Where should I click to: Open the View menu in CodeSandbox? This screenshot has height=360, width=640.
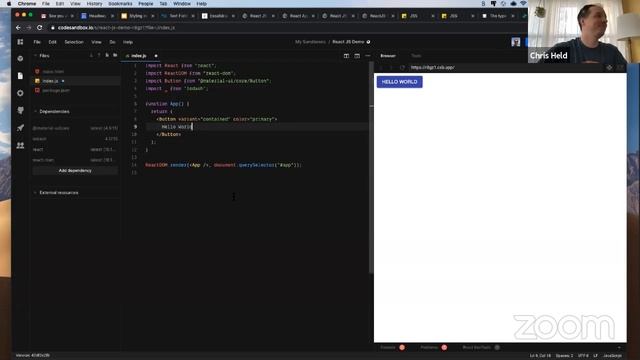[96, 42]
